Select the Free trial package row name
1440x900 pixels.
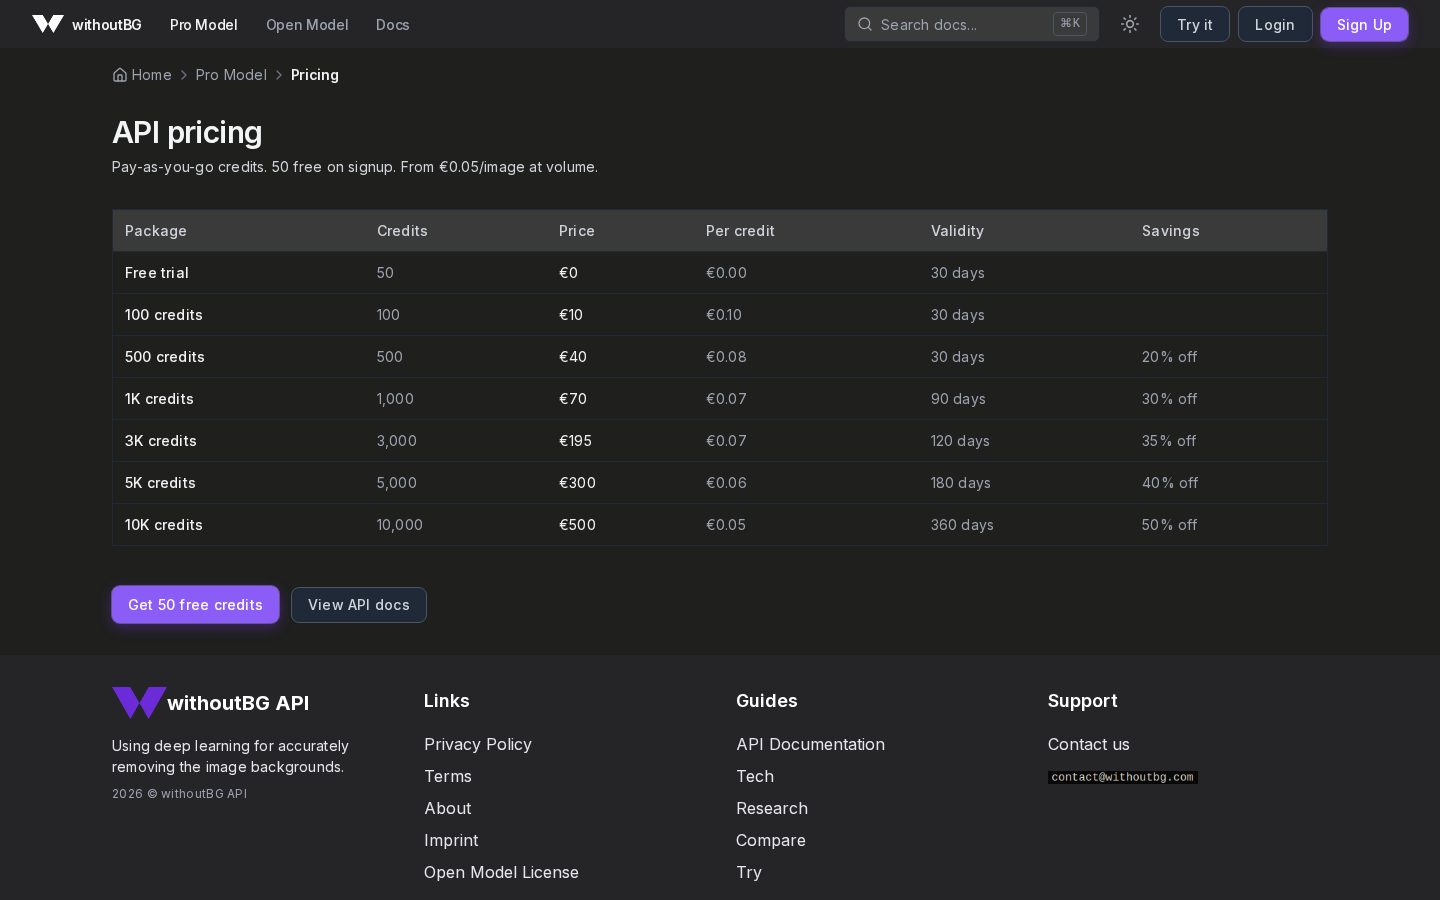coord(157,273)
